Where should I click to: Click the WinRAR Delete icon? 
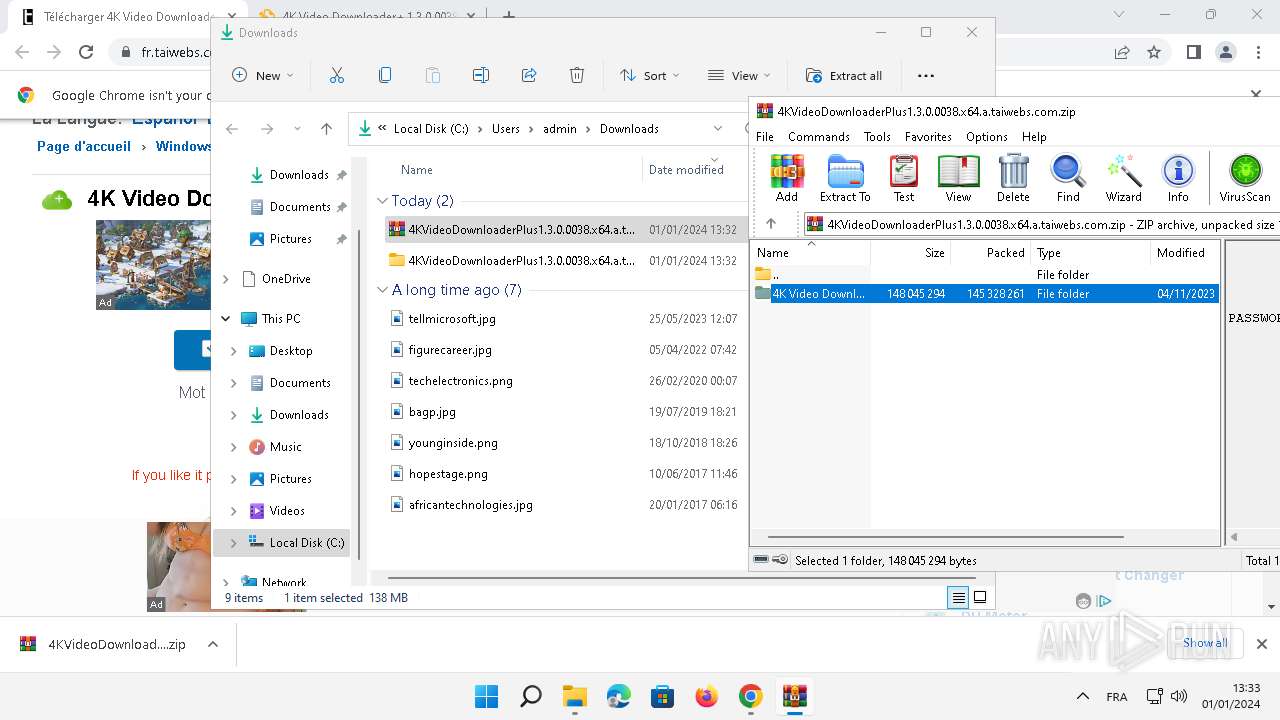(x=1013, y=178)
